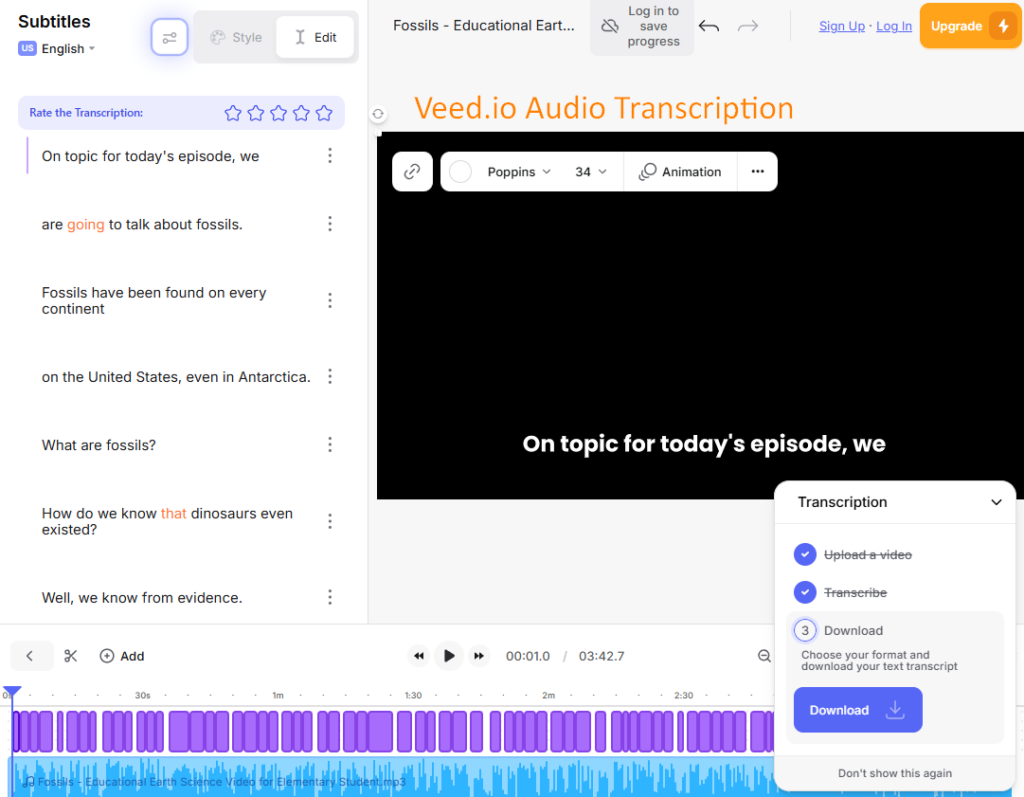Open options for 'What are fossils?' line
The image size is (1024, 797).
point(330,445)
